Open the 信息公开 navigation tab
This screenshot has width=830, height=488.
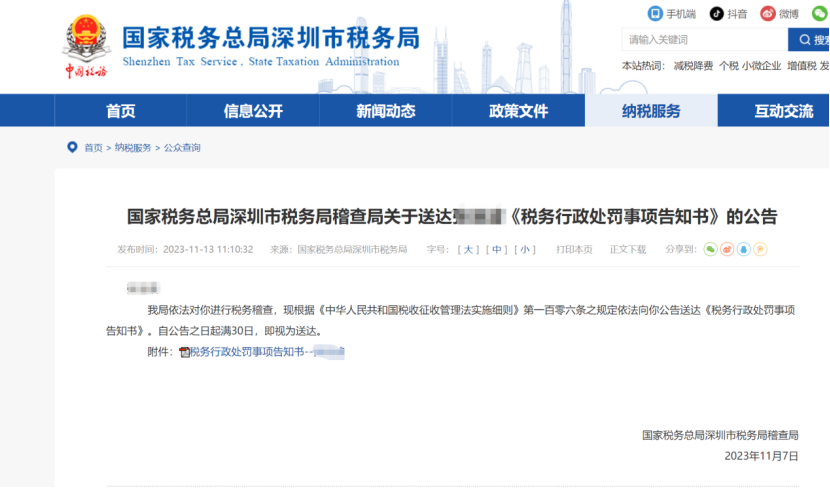point(253,111)
